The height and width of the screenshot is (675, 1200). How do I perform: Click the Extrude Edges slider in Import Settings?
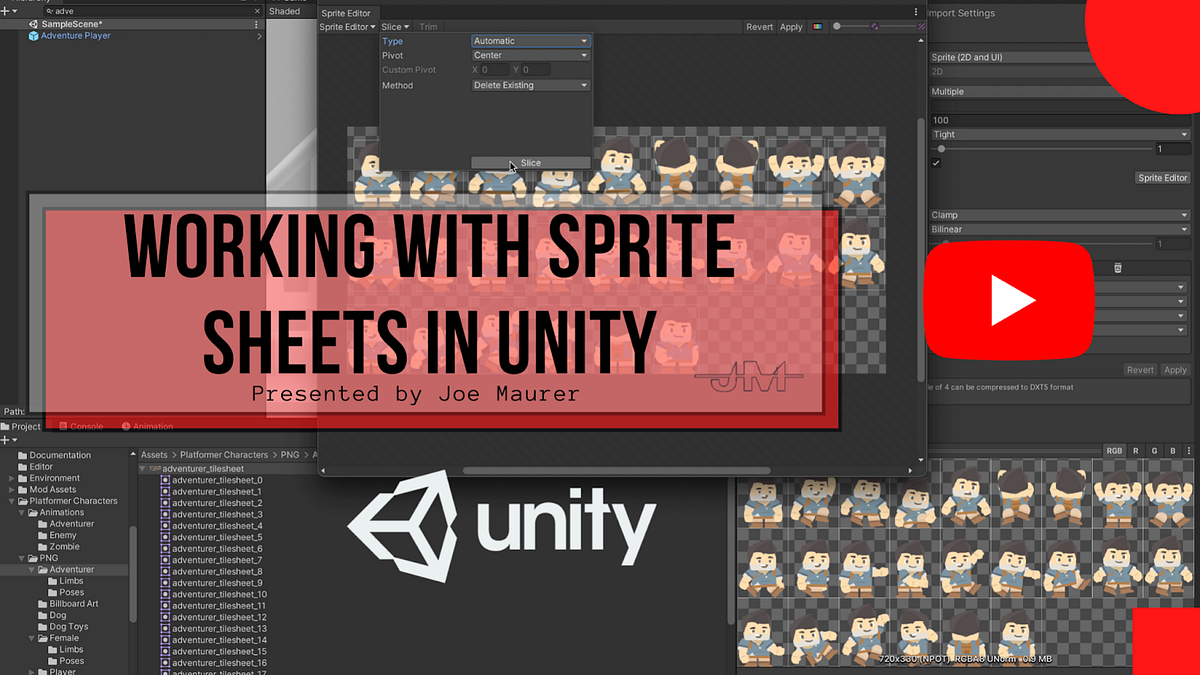pos(1041,148)
